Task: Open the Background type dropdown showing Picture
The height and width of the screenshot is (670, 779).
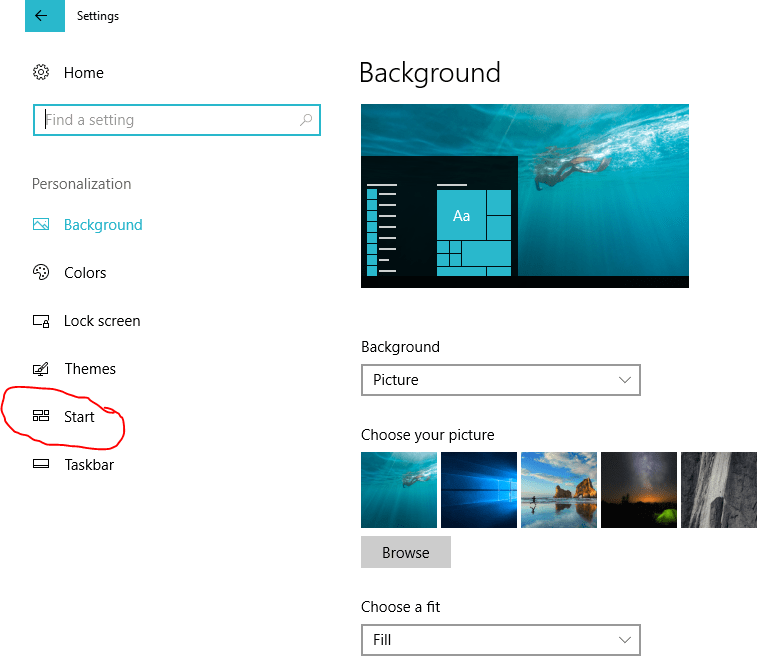Action: pyautogui.click(x=501, y=380)
